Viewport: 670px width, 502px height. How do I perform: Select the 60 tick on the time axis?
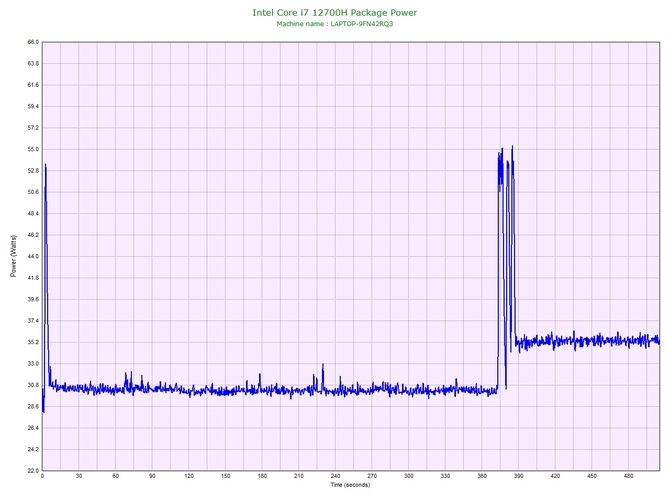tap(115, 476)
